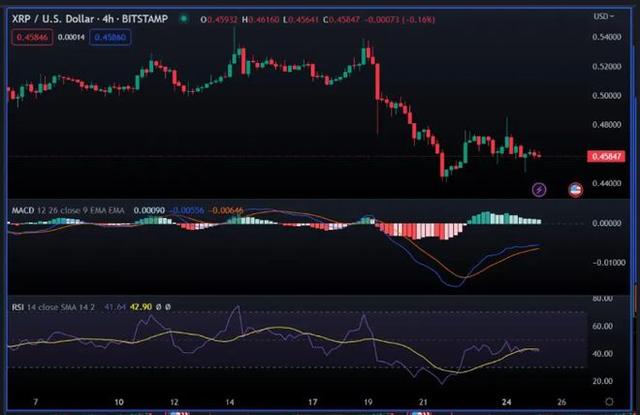Click the yellow RSI SMA value 42.90

point(141,307)
